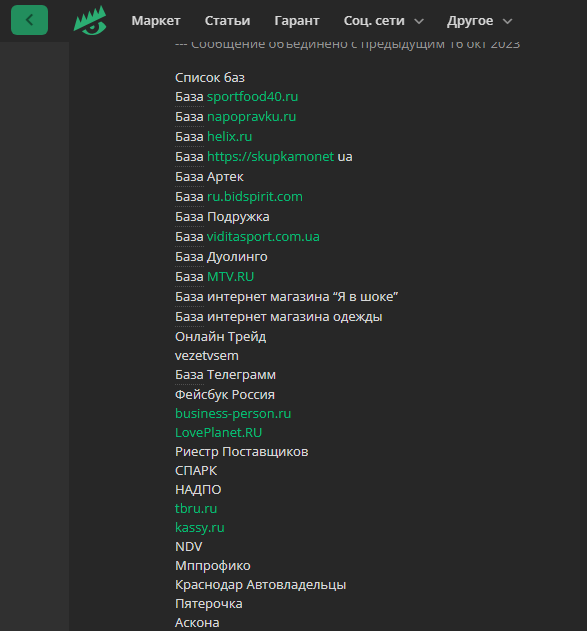Click the text 'Пятерочка'
Screen dimensions: 587x631
208,604
